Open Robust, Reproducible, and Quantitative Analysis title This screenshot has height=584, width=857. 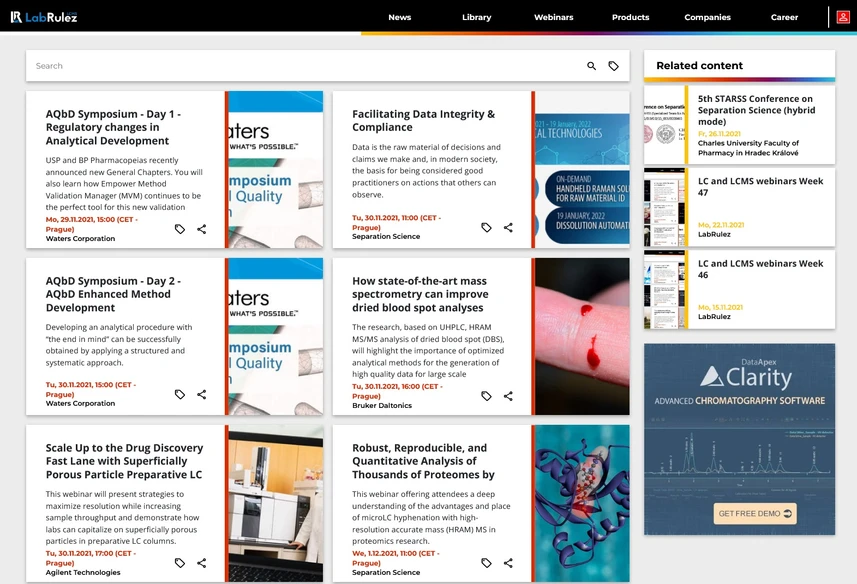[423, 461]
